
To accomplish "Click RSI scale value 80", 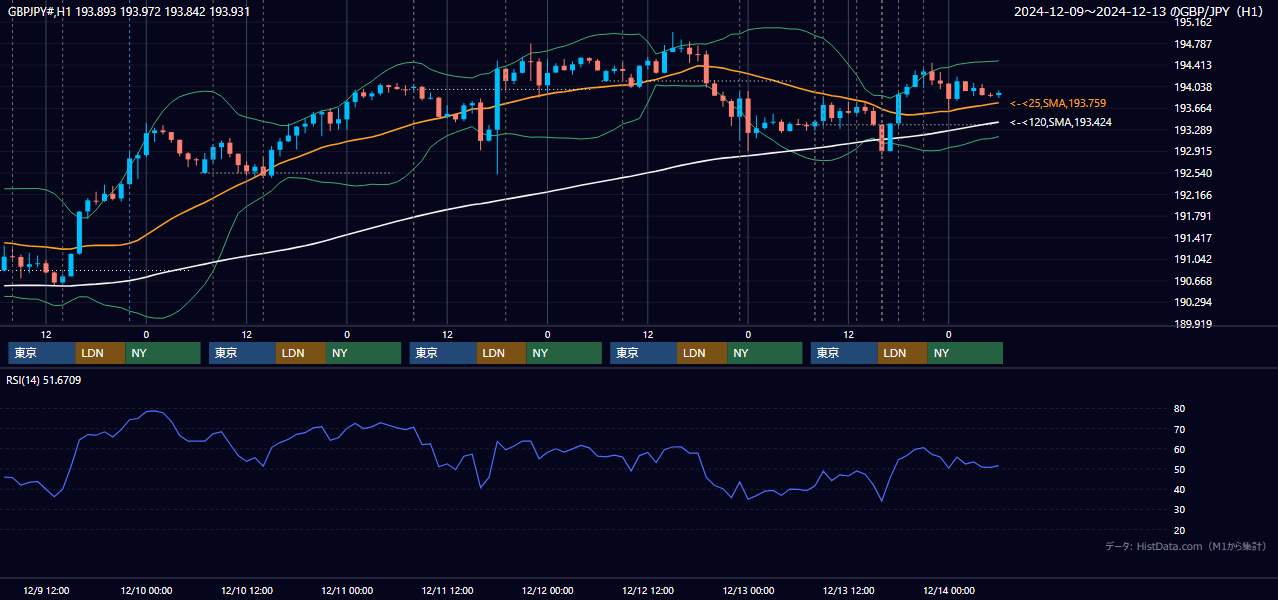I will (x=1180, y=409).
